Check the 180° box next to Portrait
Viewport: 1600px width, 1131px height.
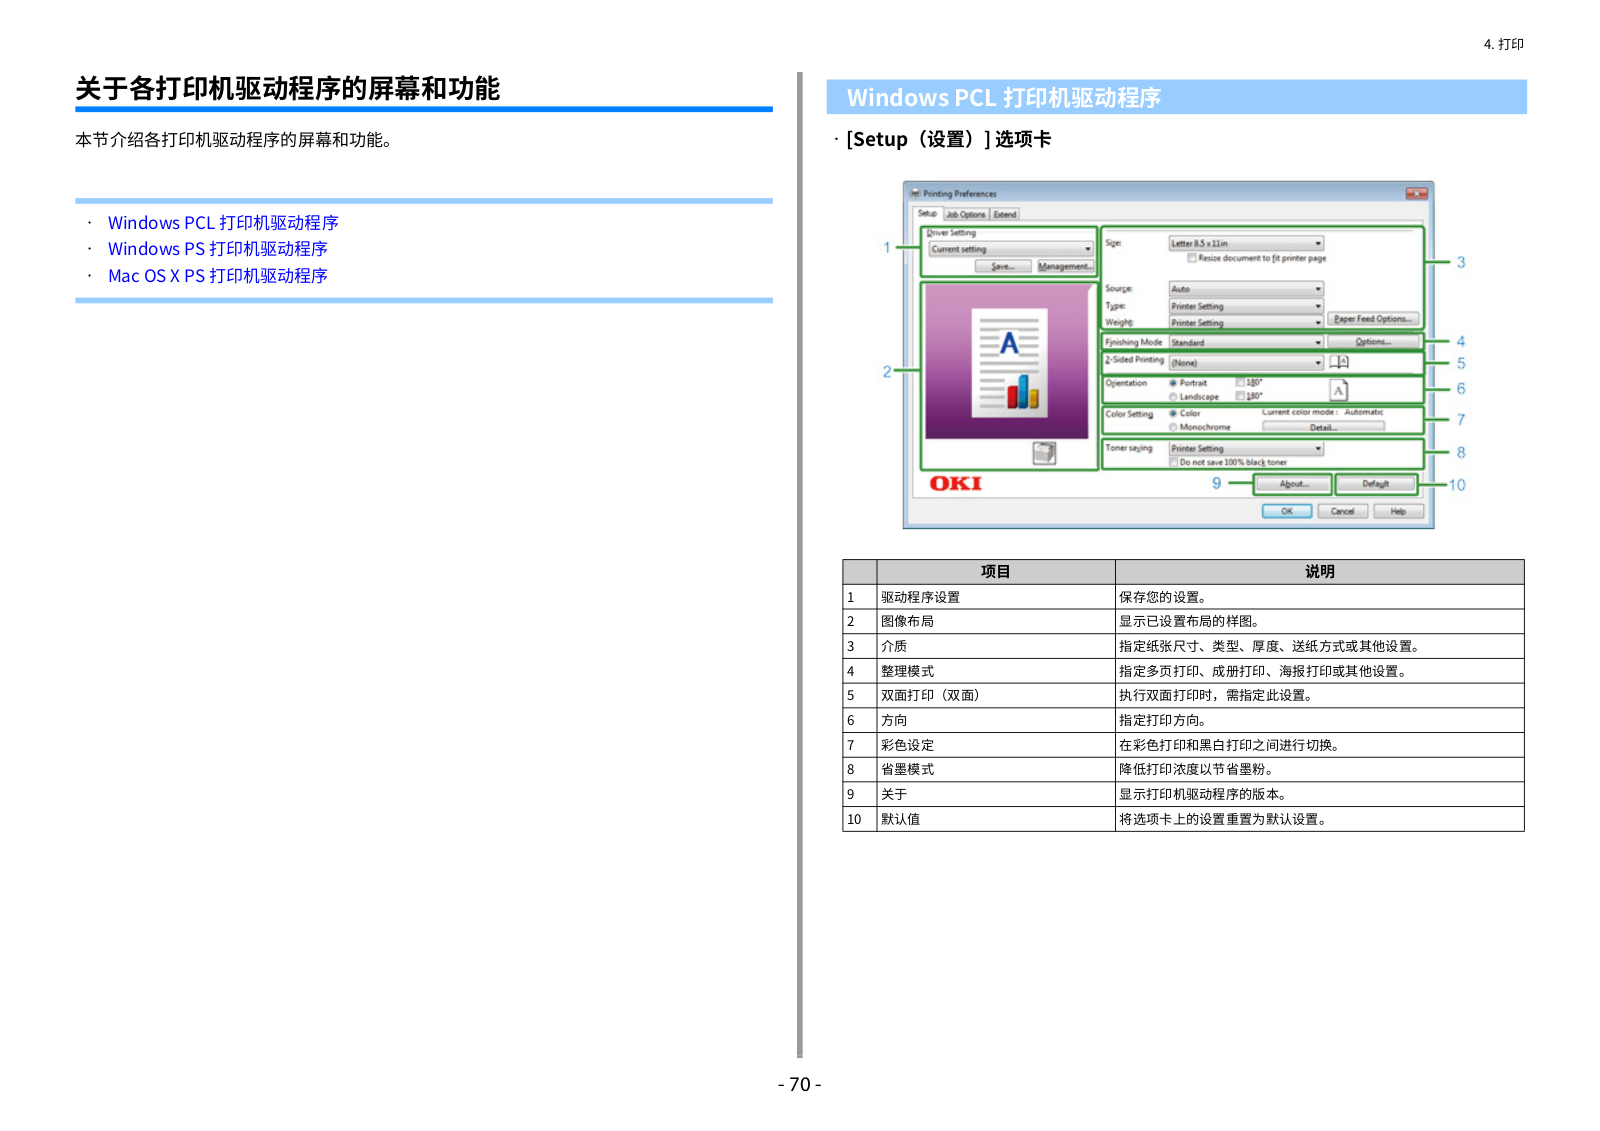[x=1240, y=382]
